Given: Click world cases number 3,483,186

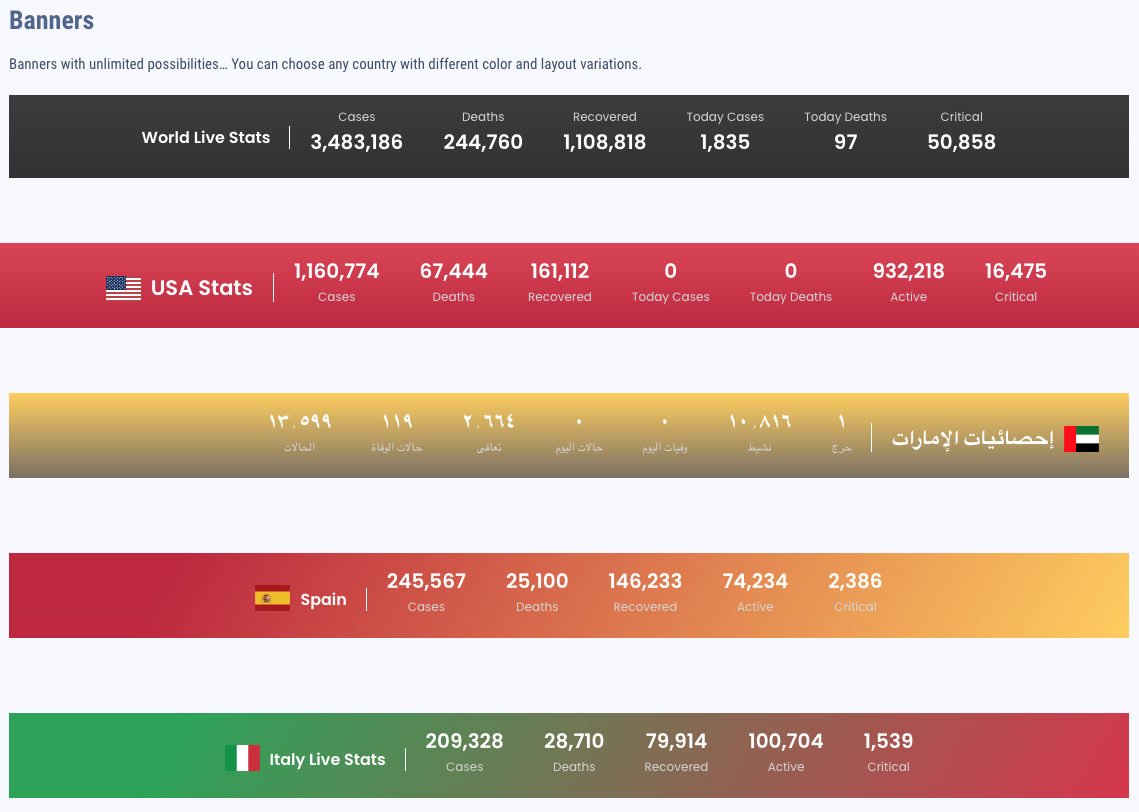Looking at the screenshot, I should click(x=356, y=142).
